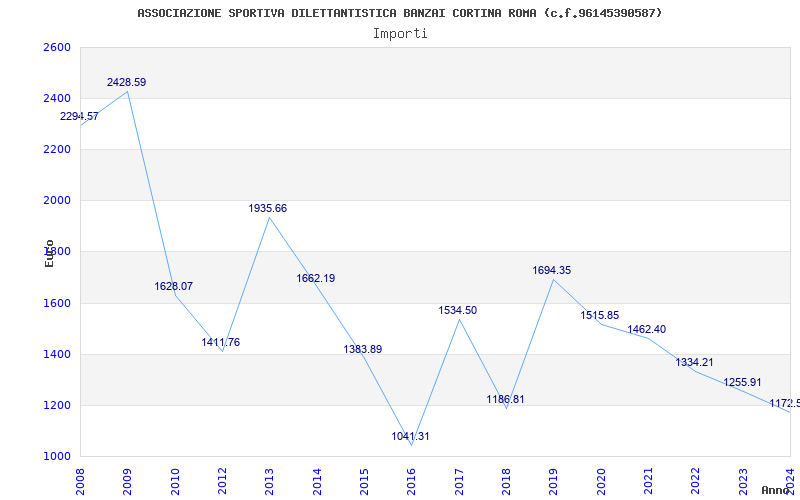
Task: Click the y-axis value 1000
Action: tap(55, 457)
